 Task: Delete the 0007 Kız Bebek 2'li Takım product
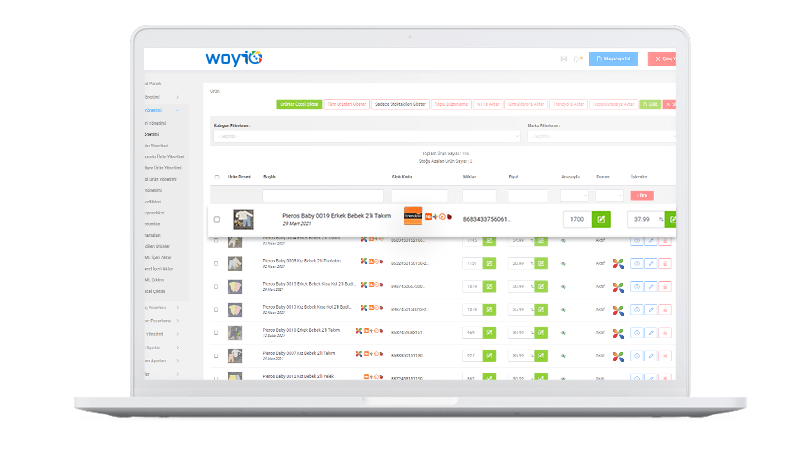(665, 356)
